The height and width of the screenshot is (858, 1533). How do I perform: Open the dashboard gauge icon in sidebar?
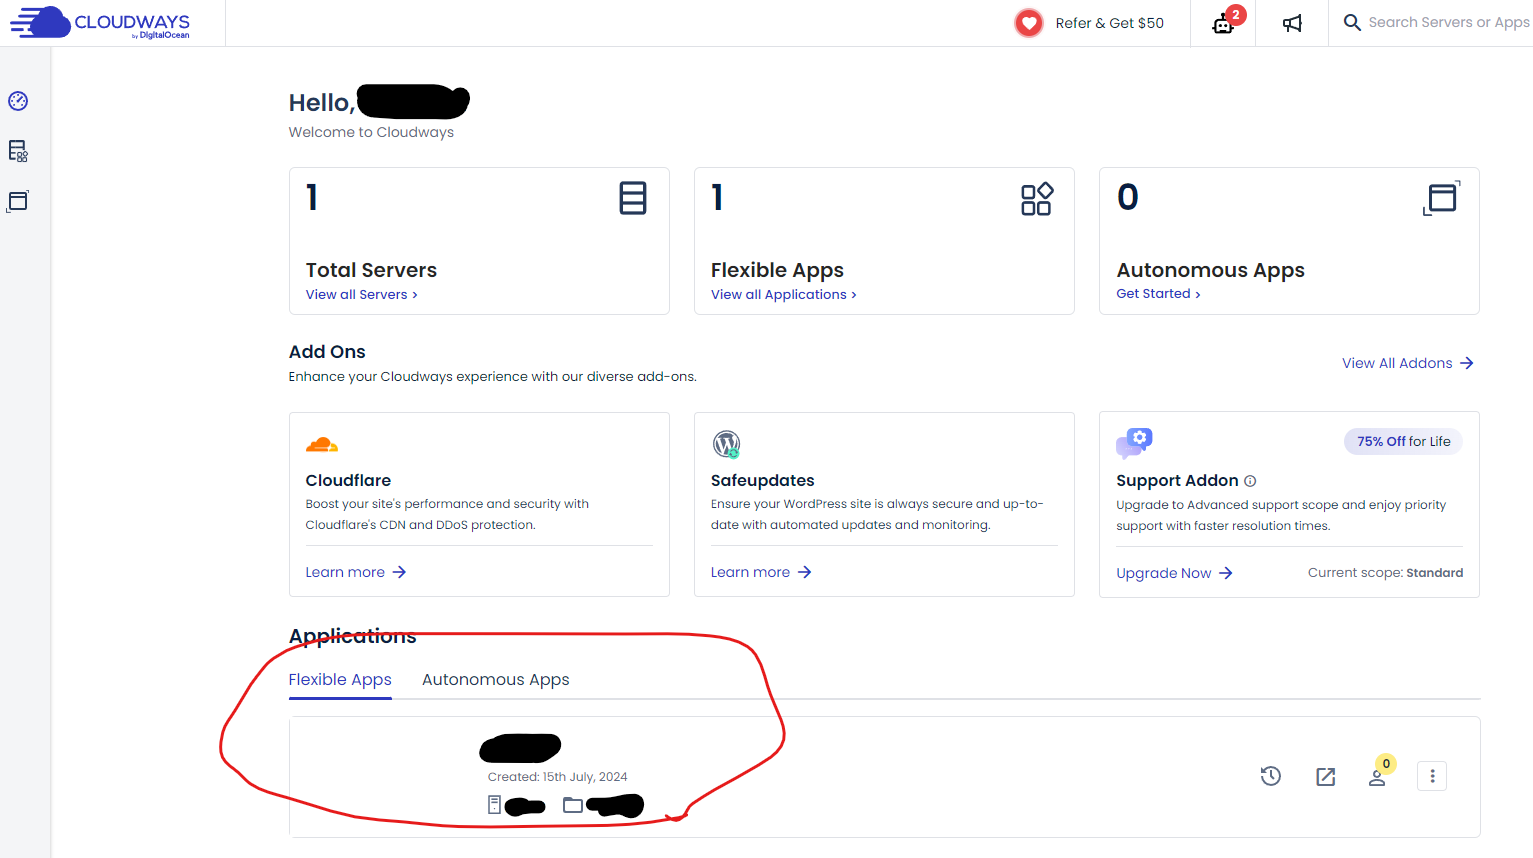18,101
